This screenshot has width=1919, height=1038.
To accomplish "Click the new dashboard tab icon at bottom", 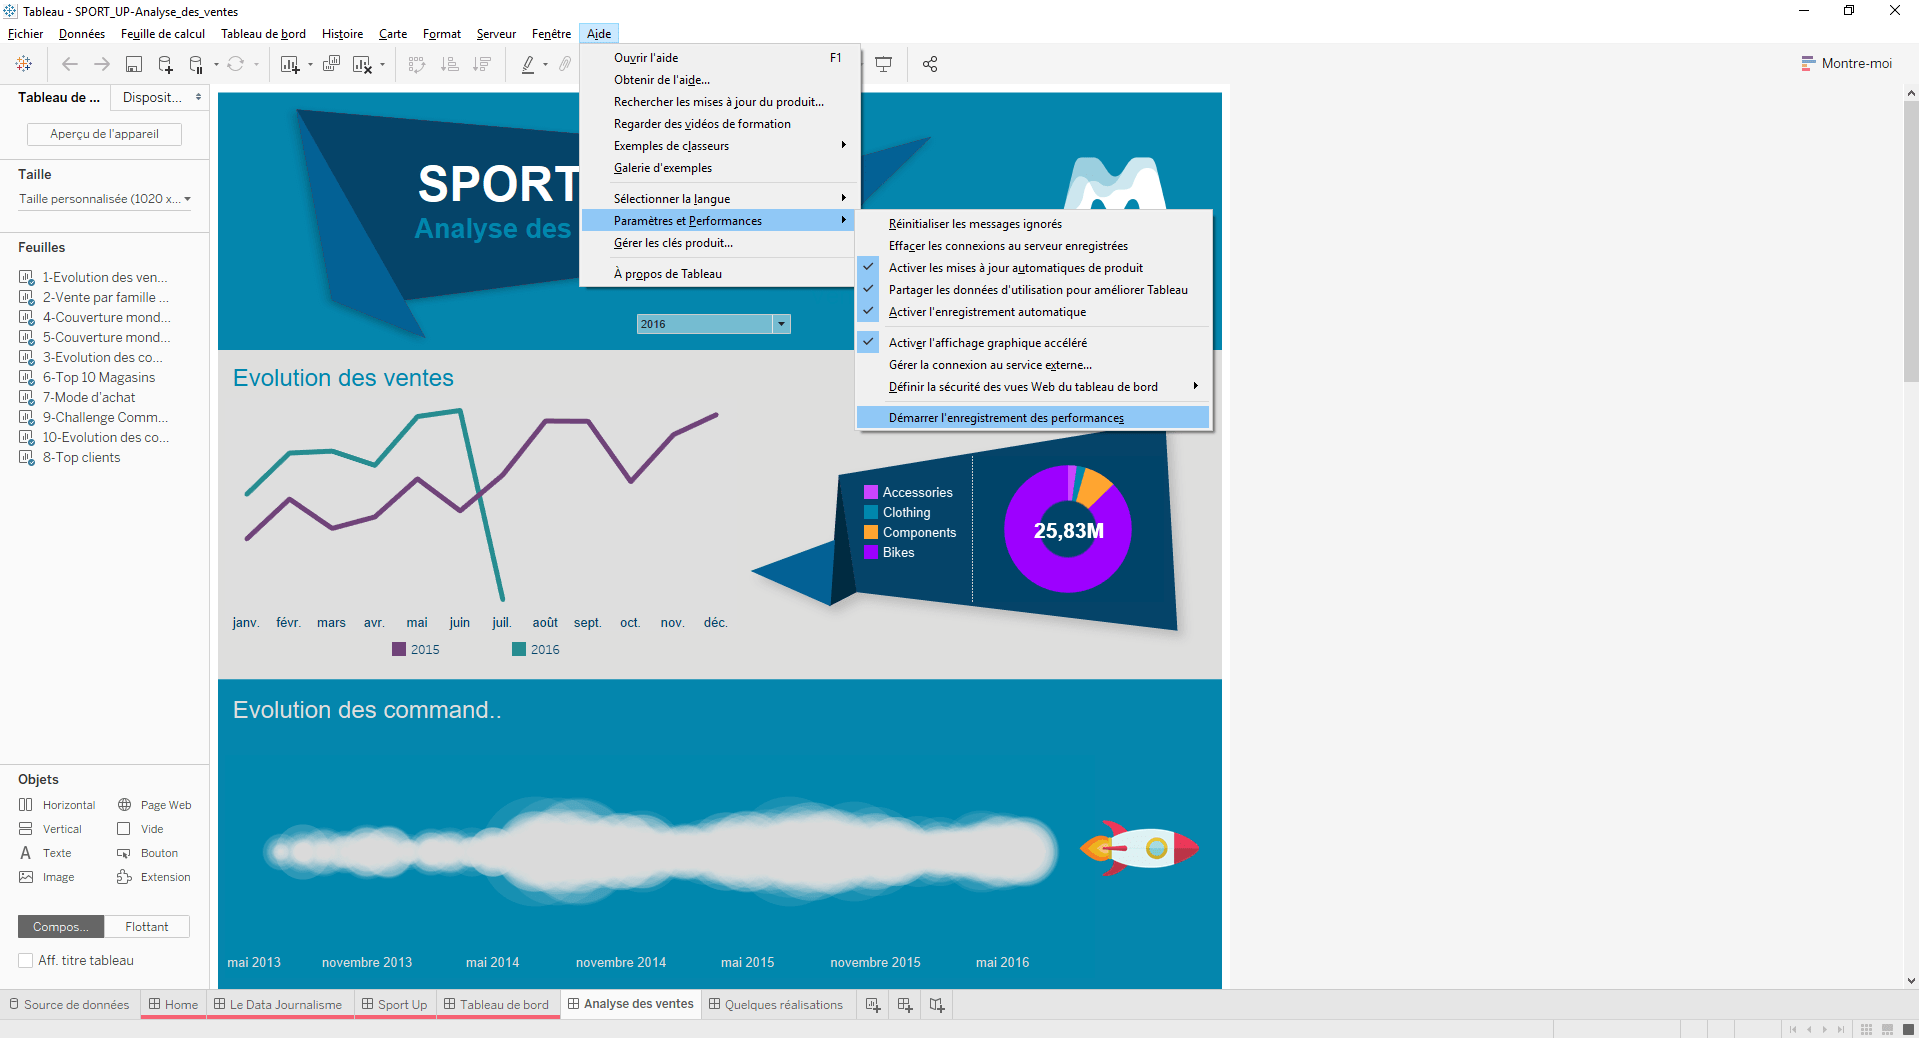I will (x=905, y=1005).
